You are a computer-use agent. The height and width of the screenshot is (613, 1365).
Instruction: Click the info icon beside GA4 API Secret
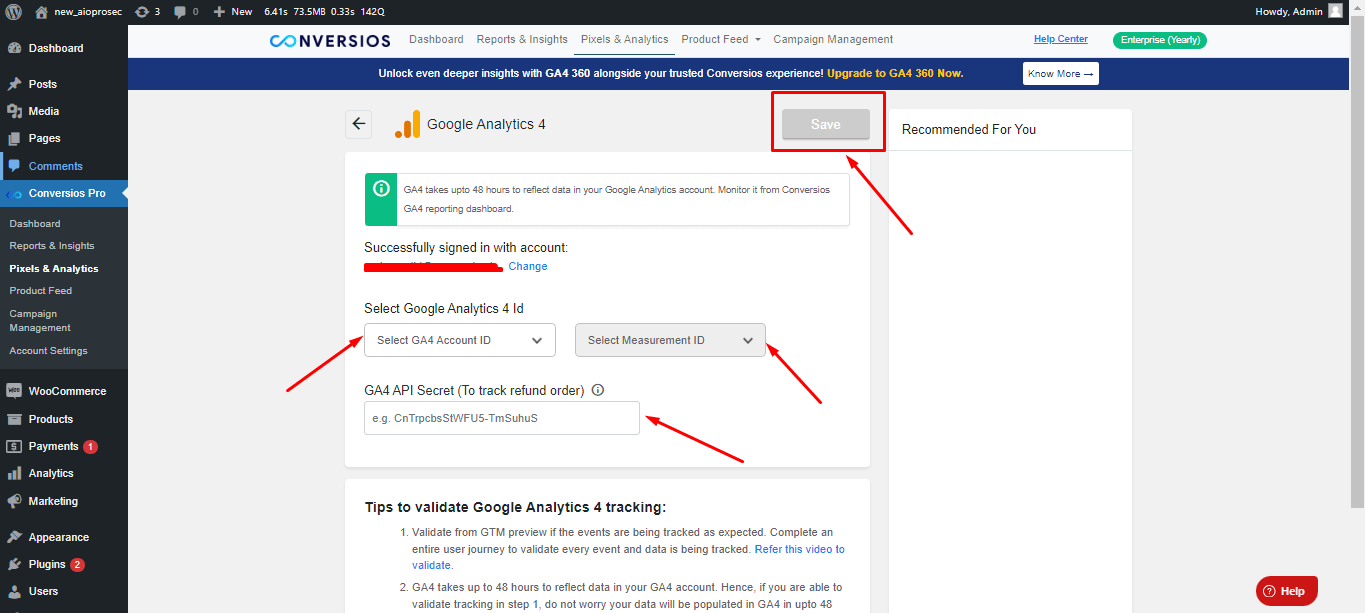[599, 391]
